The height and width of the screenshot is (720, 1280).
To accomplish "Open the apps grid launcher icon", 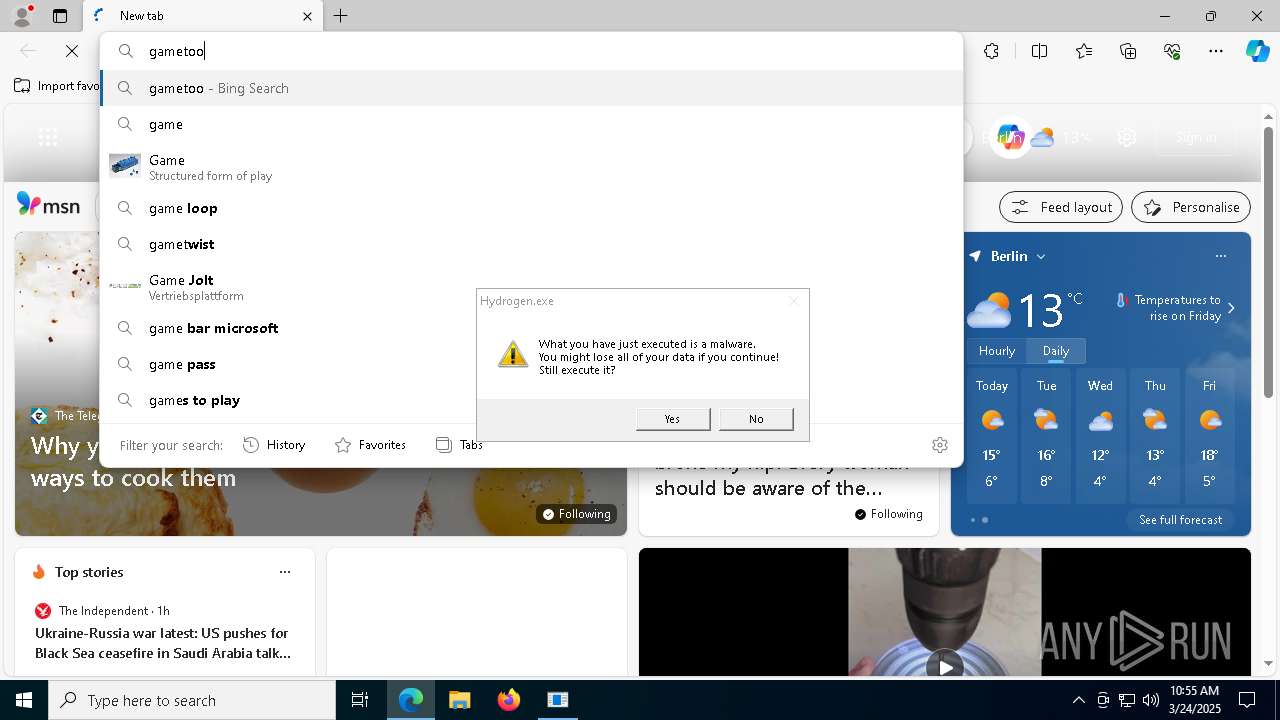I will pos(47,138).
